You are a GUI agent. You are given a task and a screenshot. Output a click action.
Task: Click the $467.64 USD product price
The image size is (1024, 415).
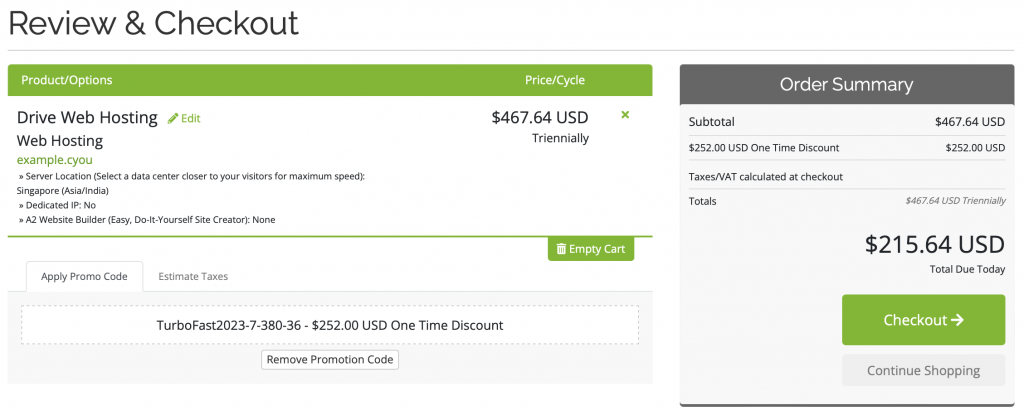tap(540, 117)
